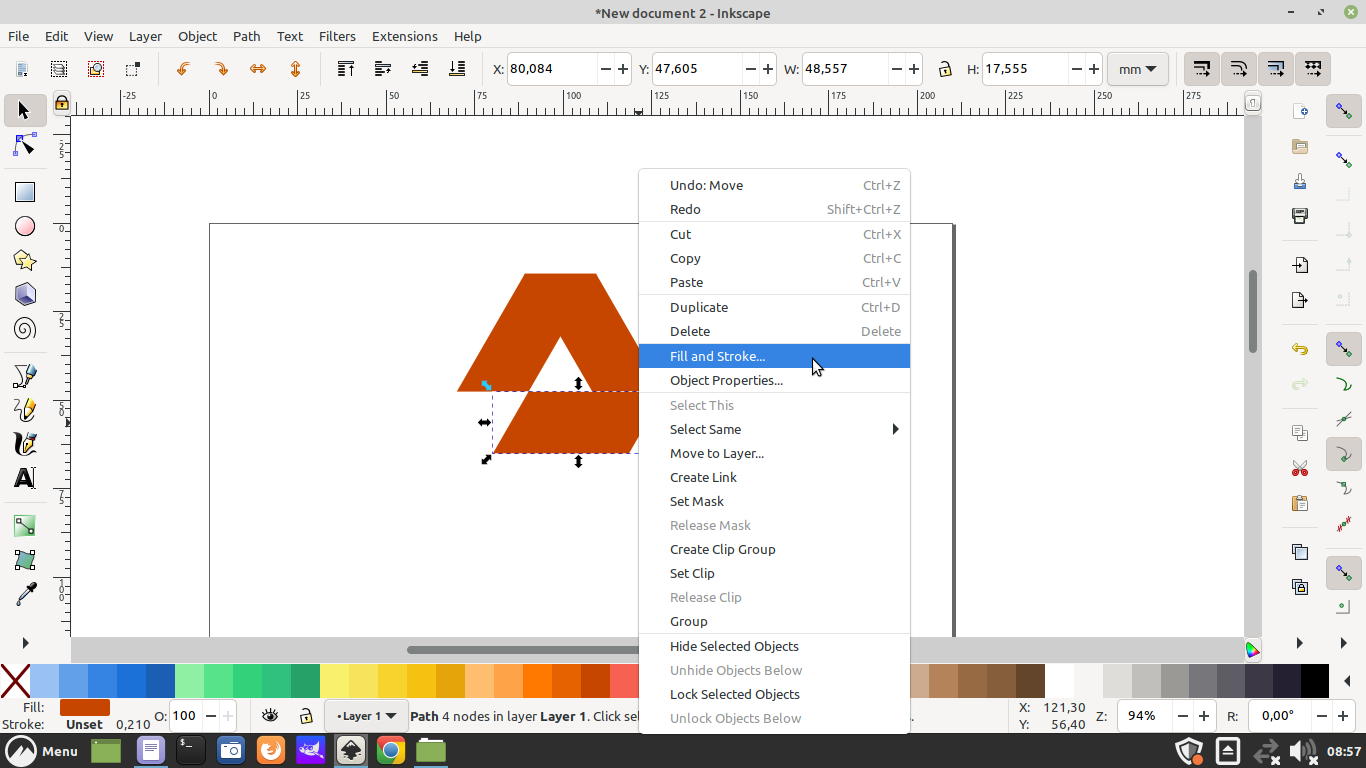This screenshot has height=768, width=1366.
Task: Click the Fill color indicator swatch
Action: (84, 708)
